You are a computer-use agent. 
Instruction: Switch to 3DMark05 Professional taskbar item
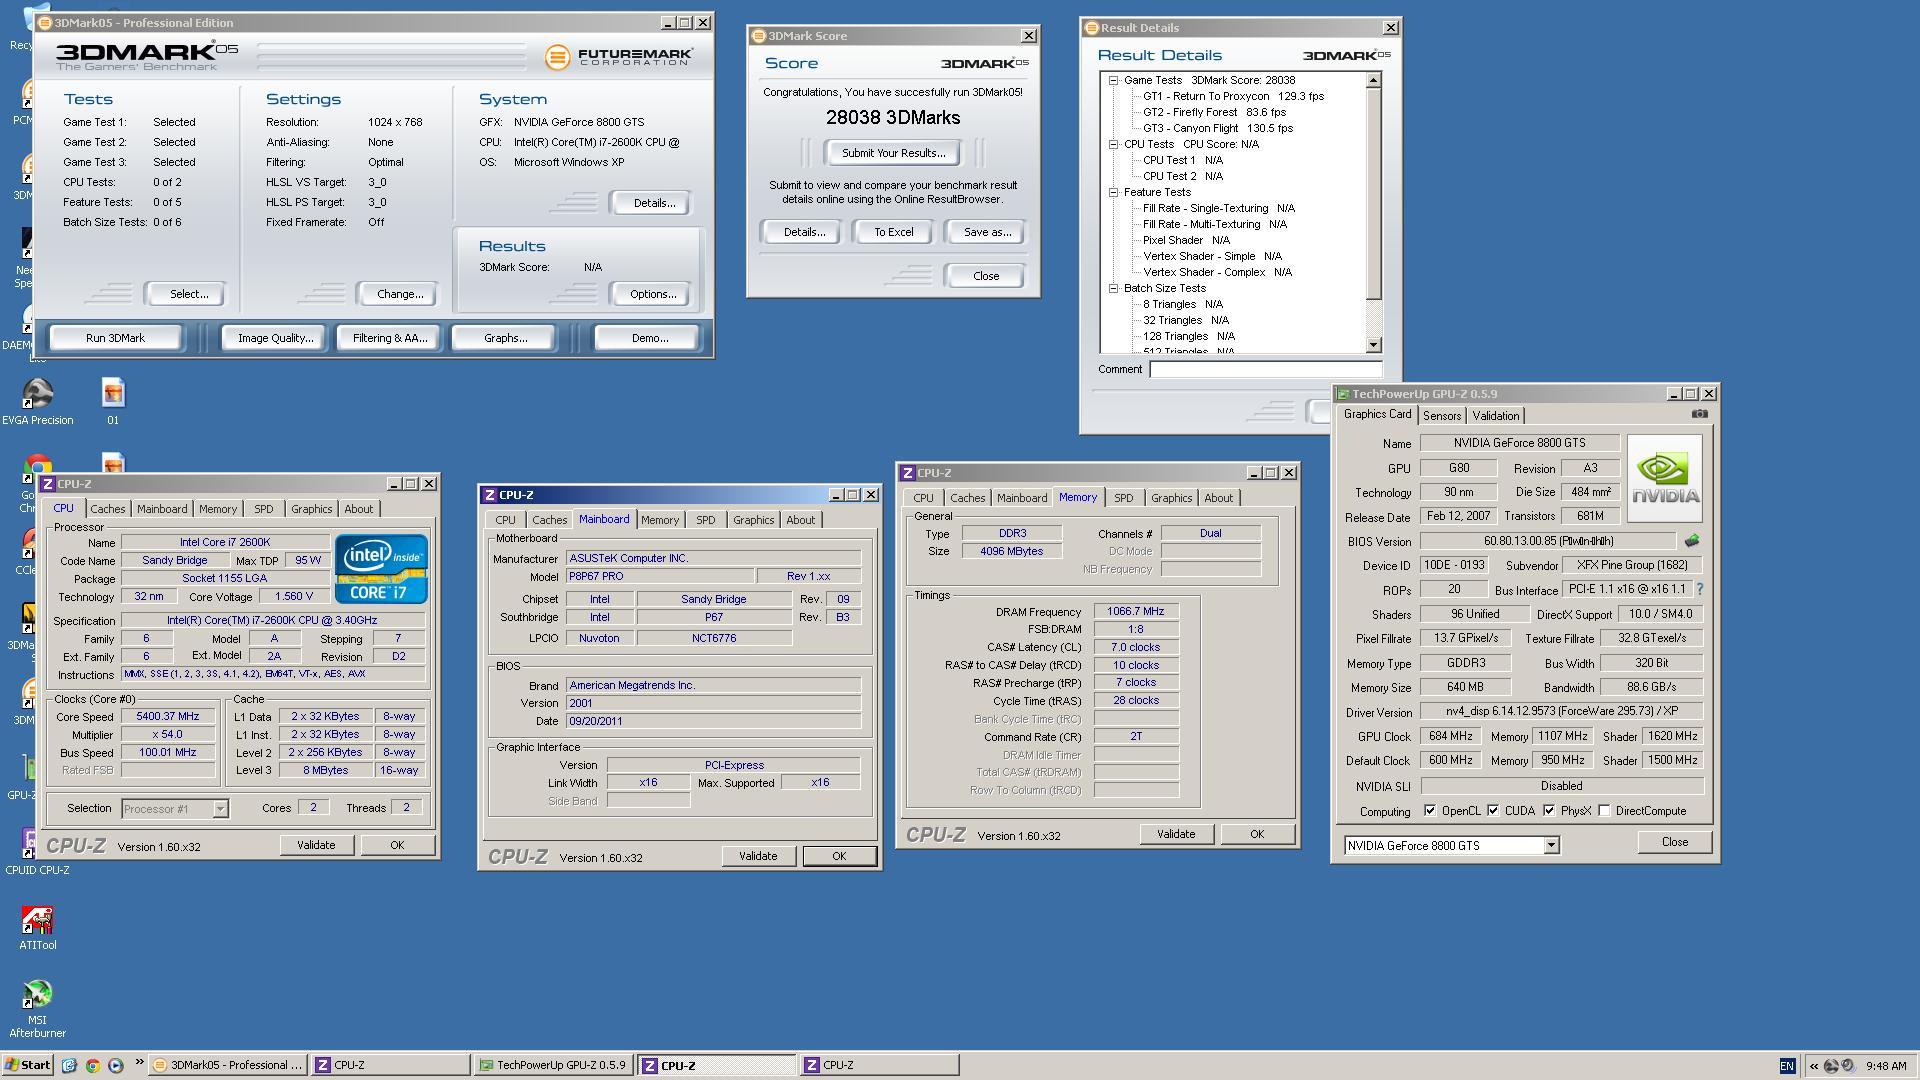(x=227, y=1065)
